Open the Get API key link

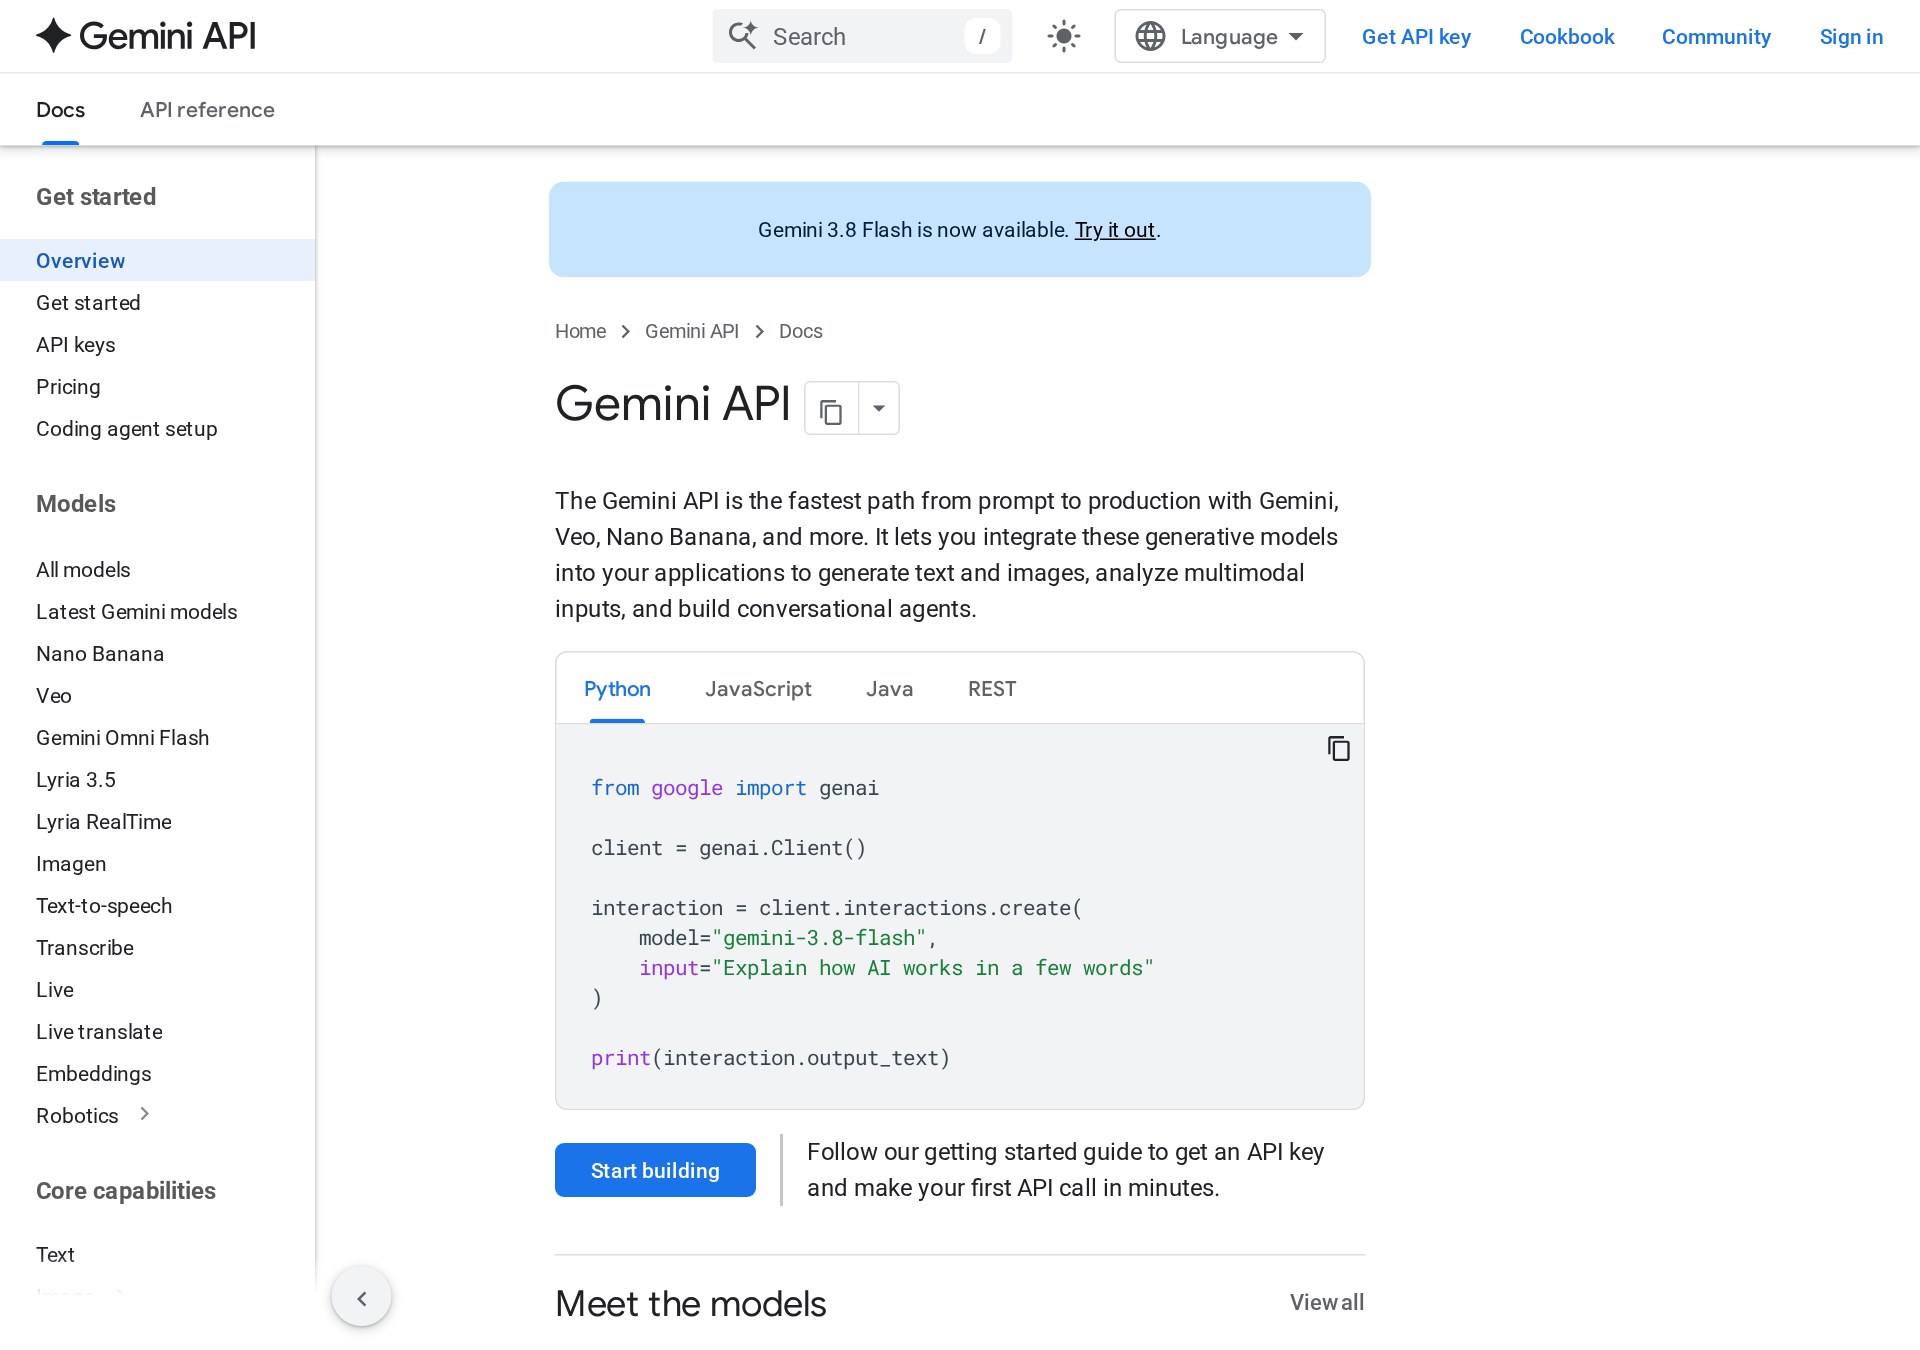[1416, 37]
